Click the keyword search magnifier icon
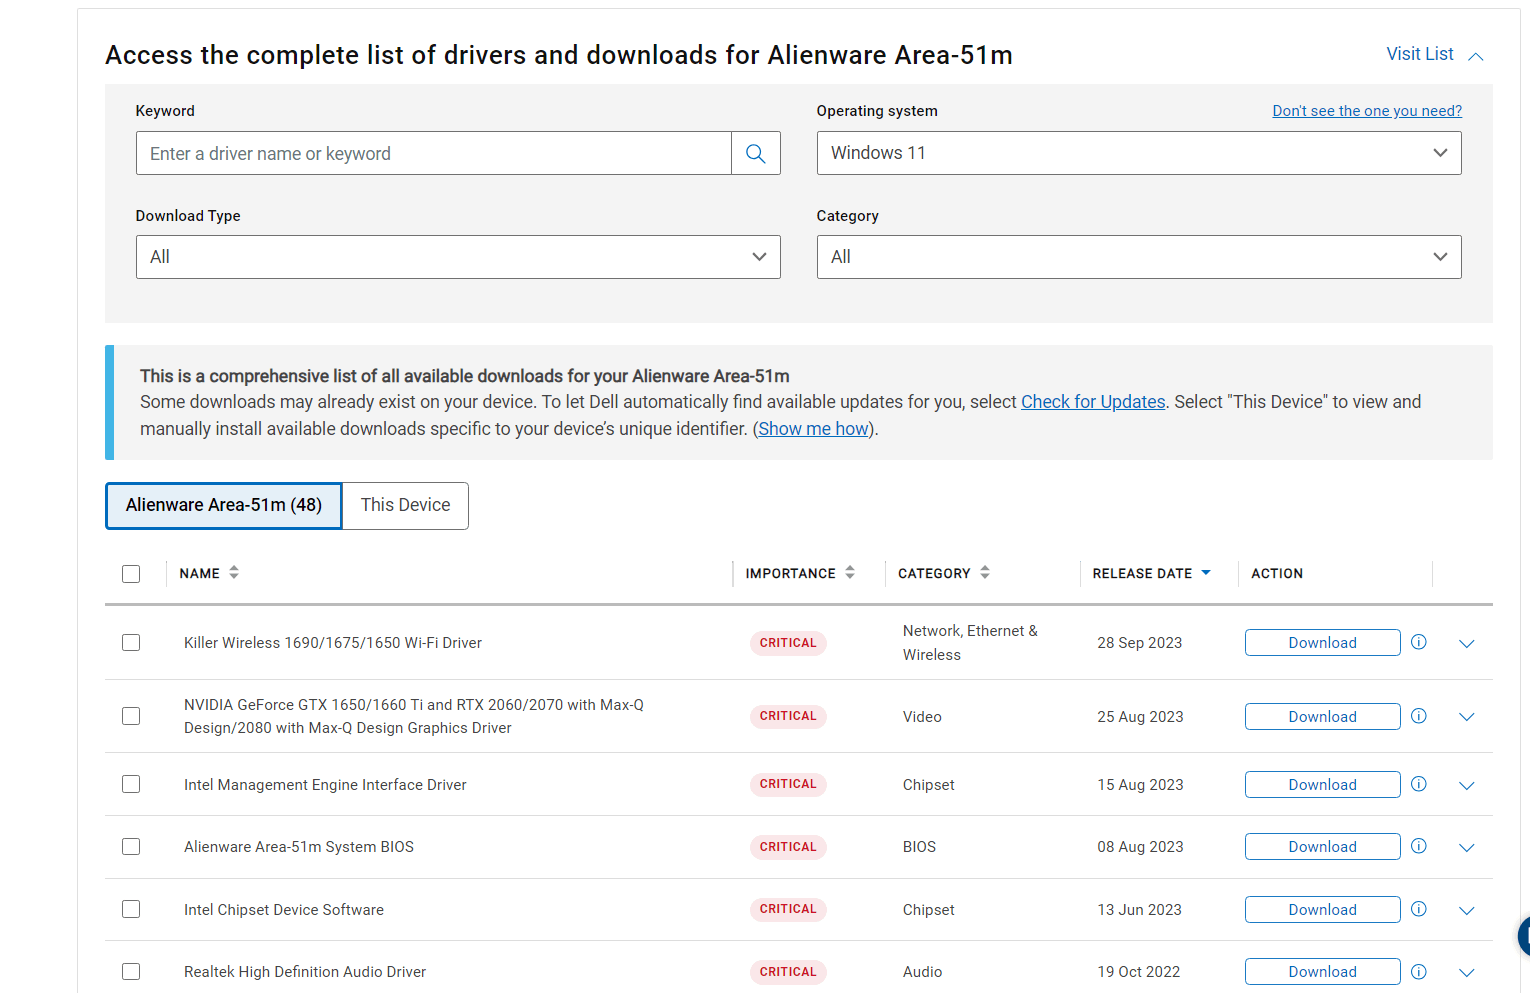This screenshot has height=993, width=1530. tap(756, 153)
